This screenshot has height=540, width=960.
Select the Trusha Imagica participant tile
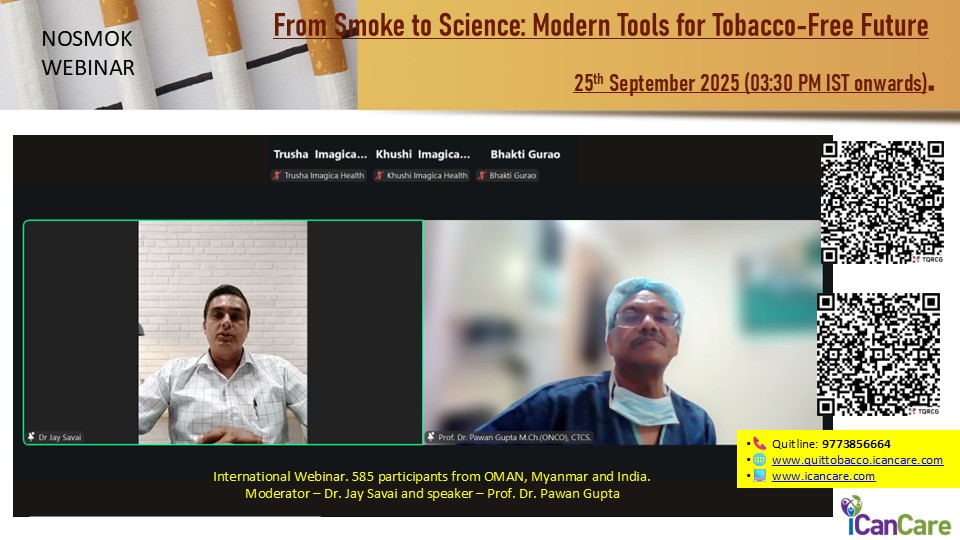pos(319,164)
